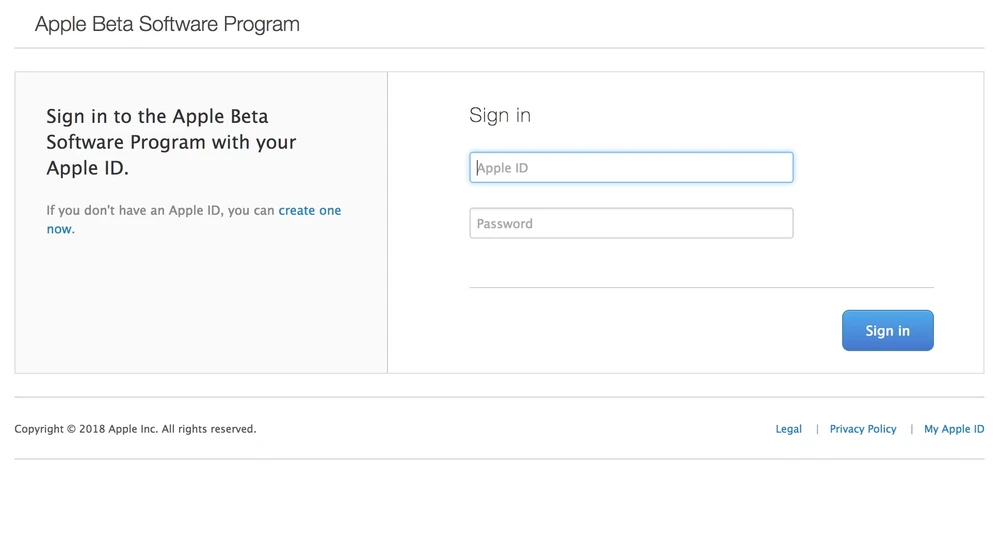Click the blank white space below the footer
The image size is (1000, 538).
[x=500, y=500]
